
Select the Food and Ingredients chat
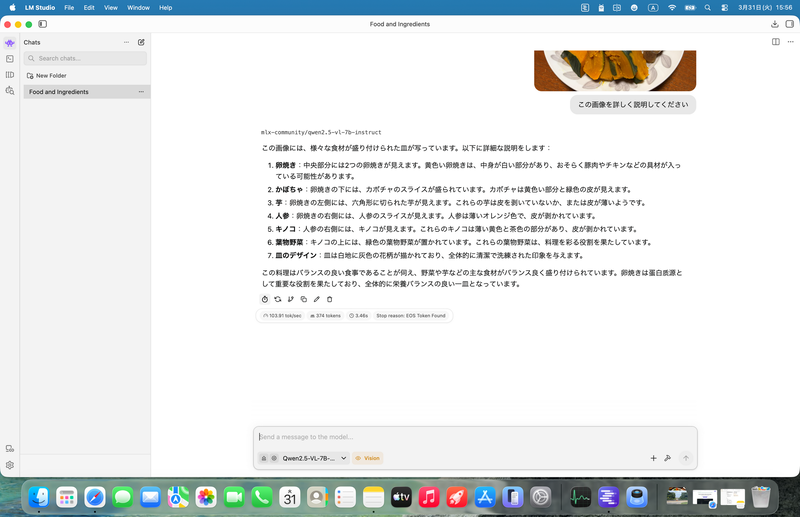(85, 92)
